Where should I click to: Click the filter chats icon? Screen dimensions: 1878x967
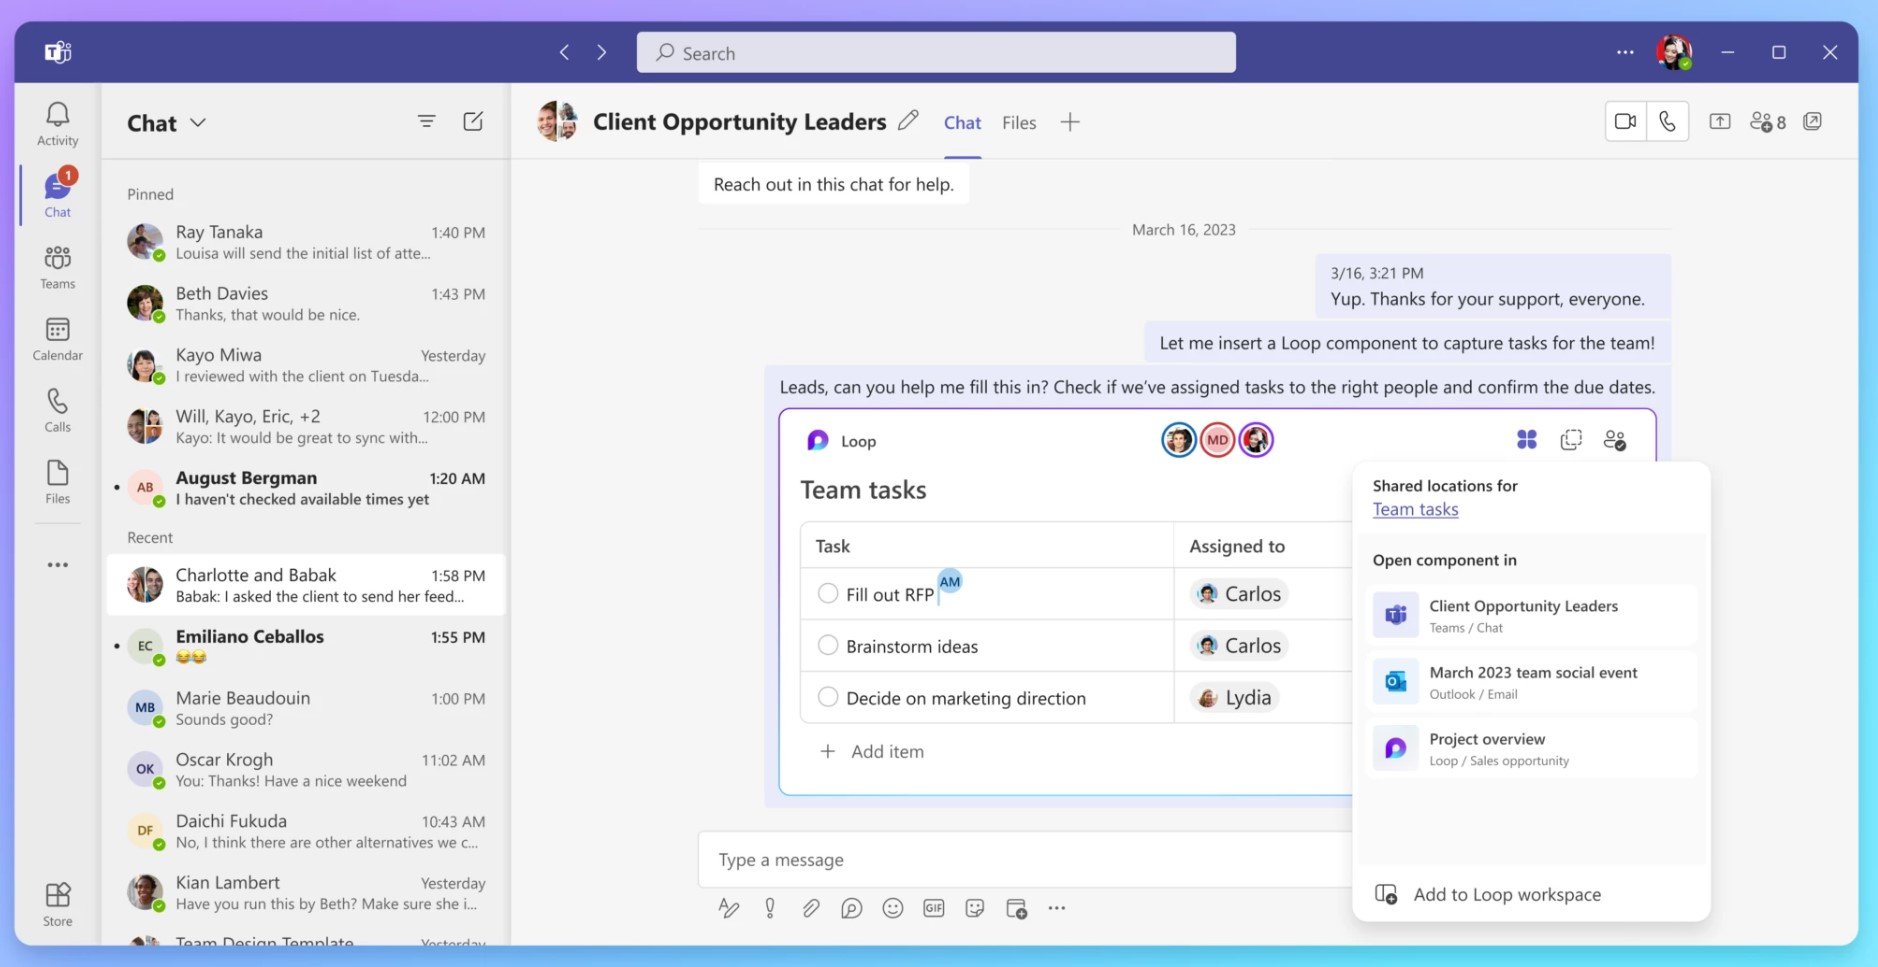pos(426,122)
